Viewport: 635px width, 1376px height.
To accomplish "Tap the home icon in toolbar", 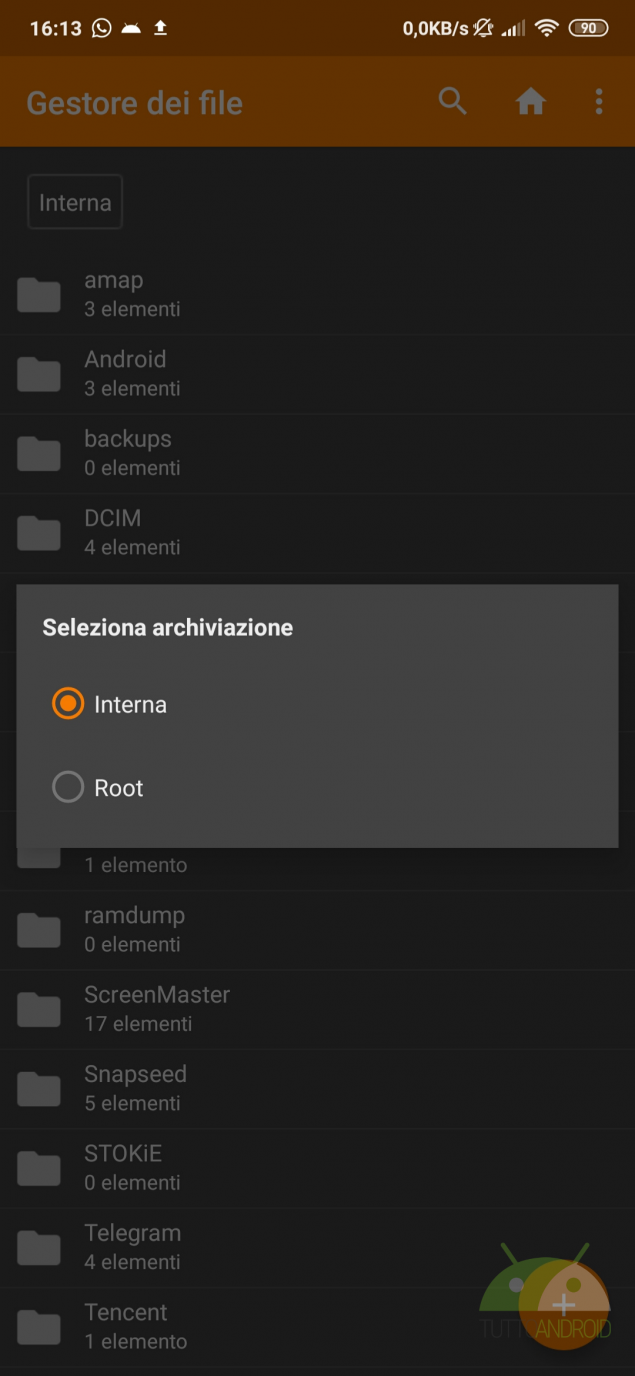I will (530, 101).
